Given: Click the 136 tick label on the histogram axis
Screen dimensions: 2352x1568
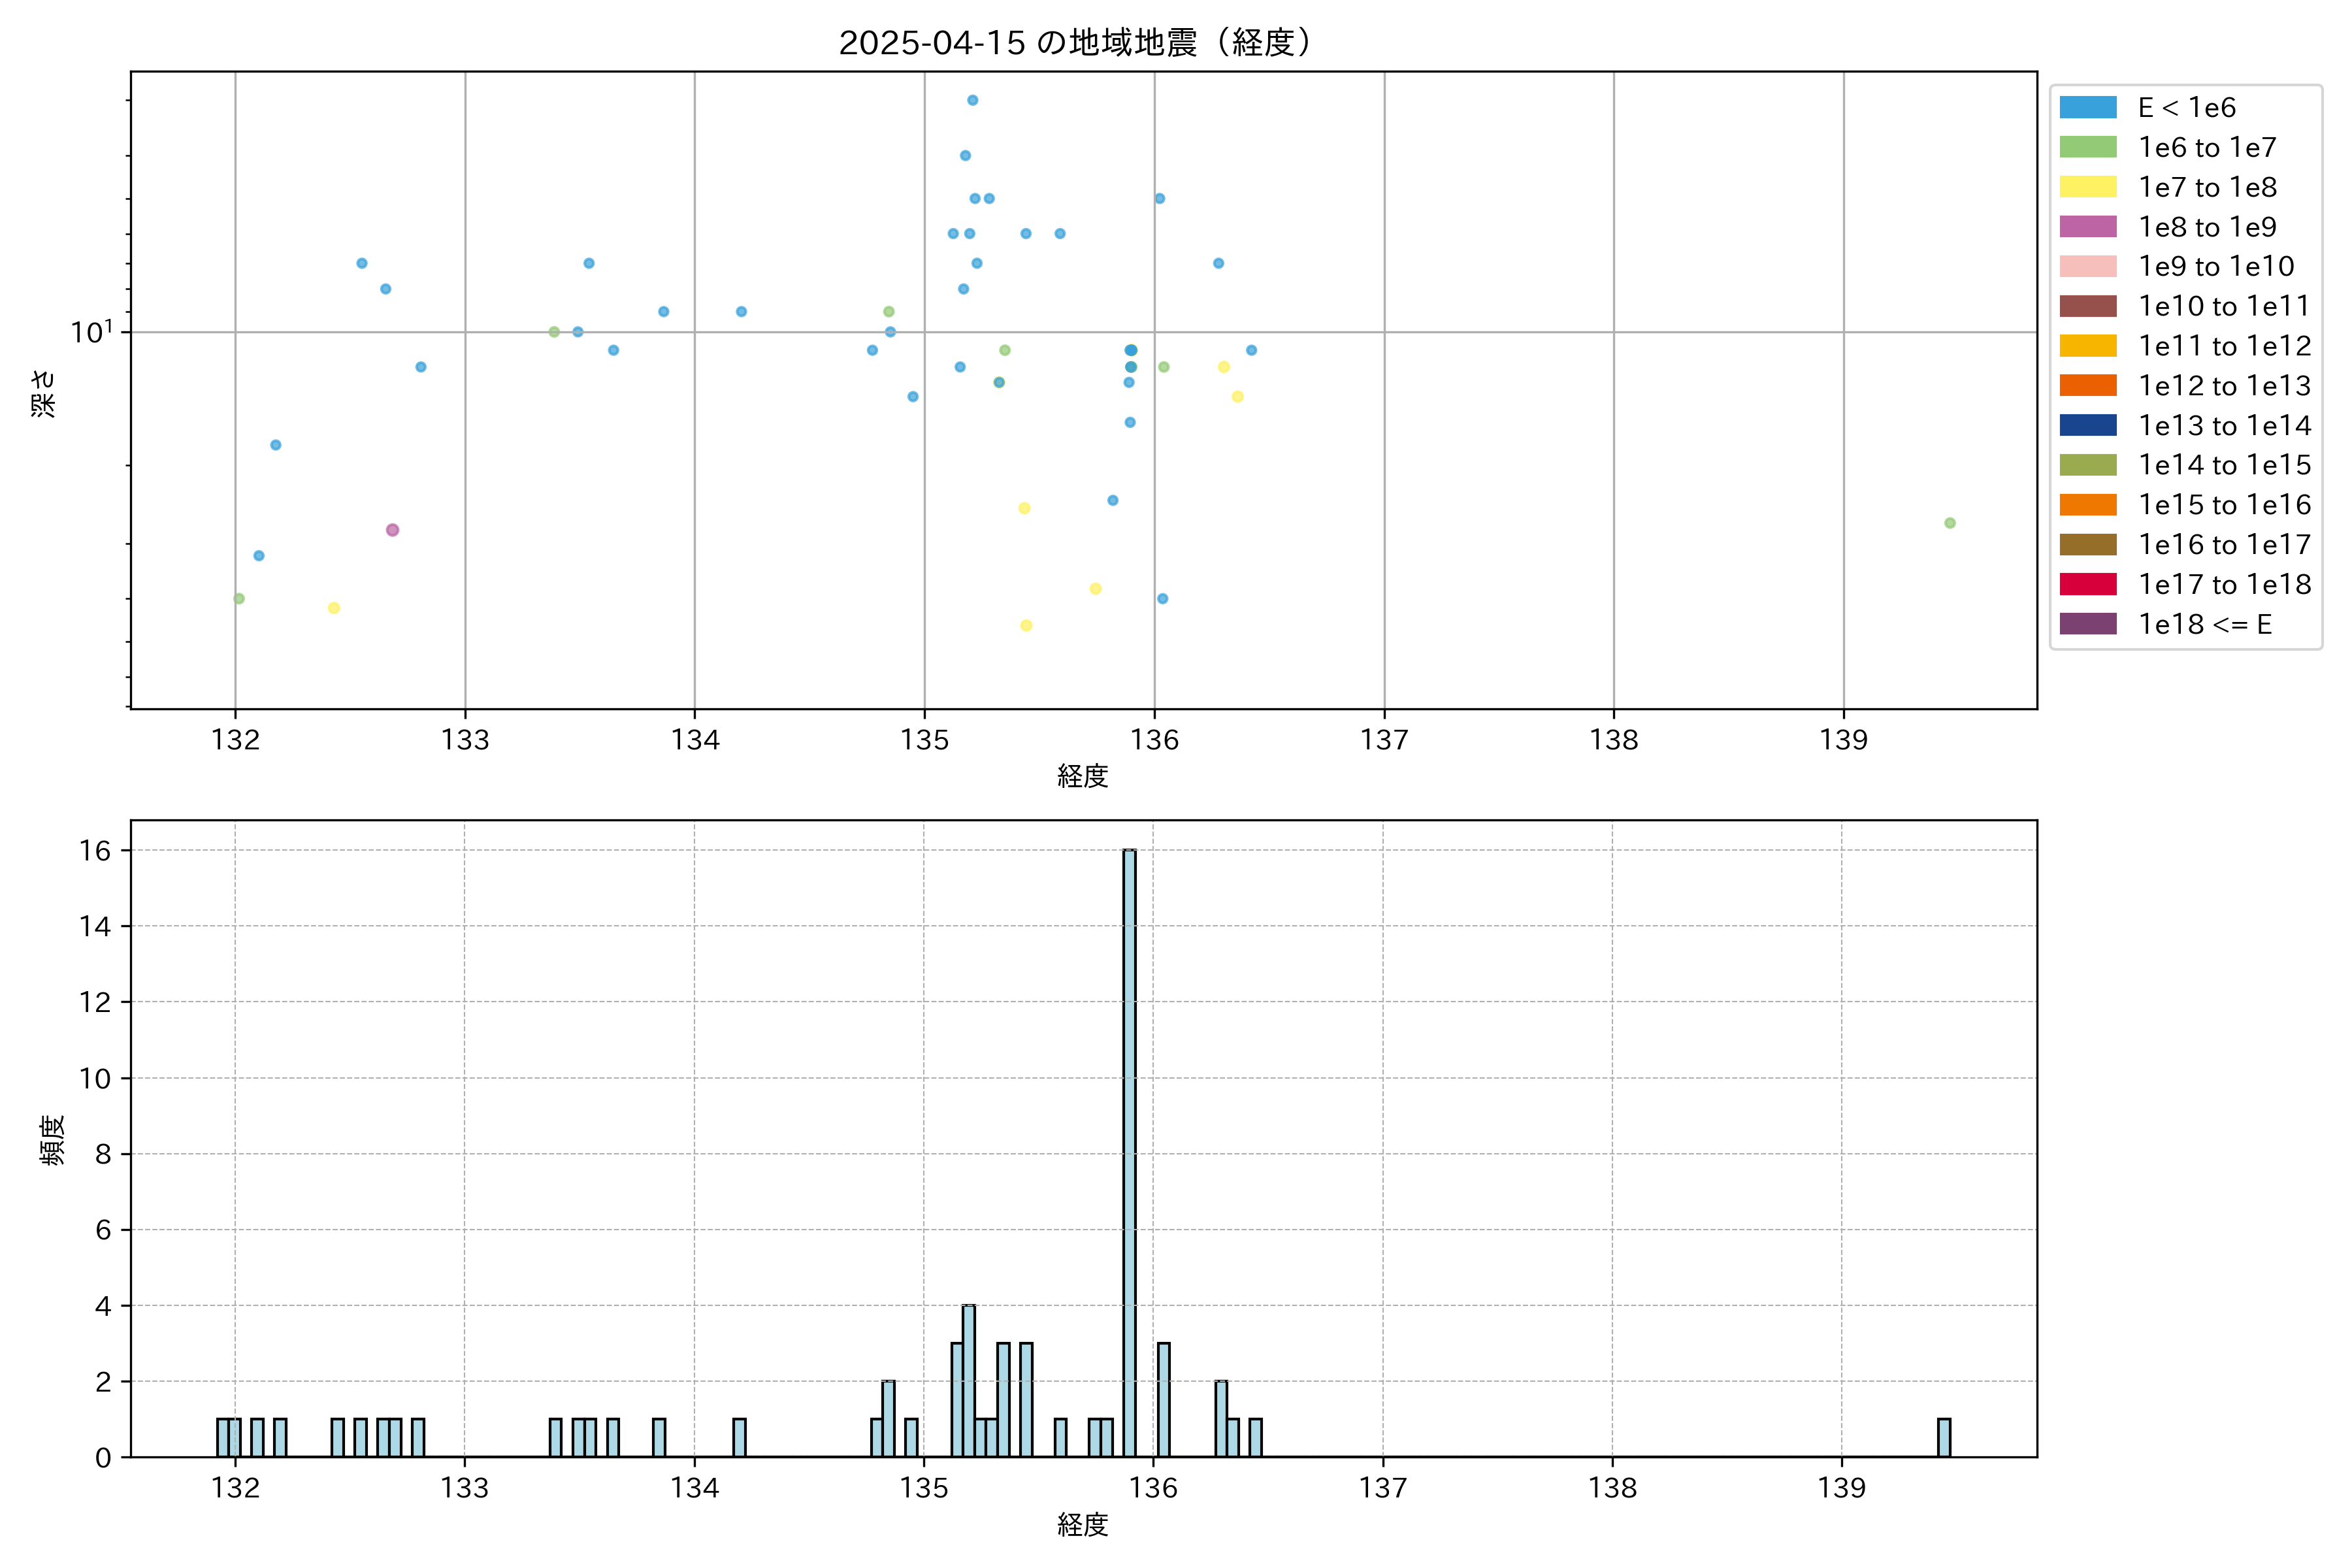Looking at the screenshot, I should [1153, 1488].
